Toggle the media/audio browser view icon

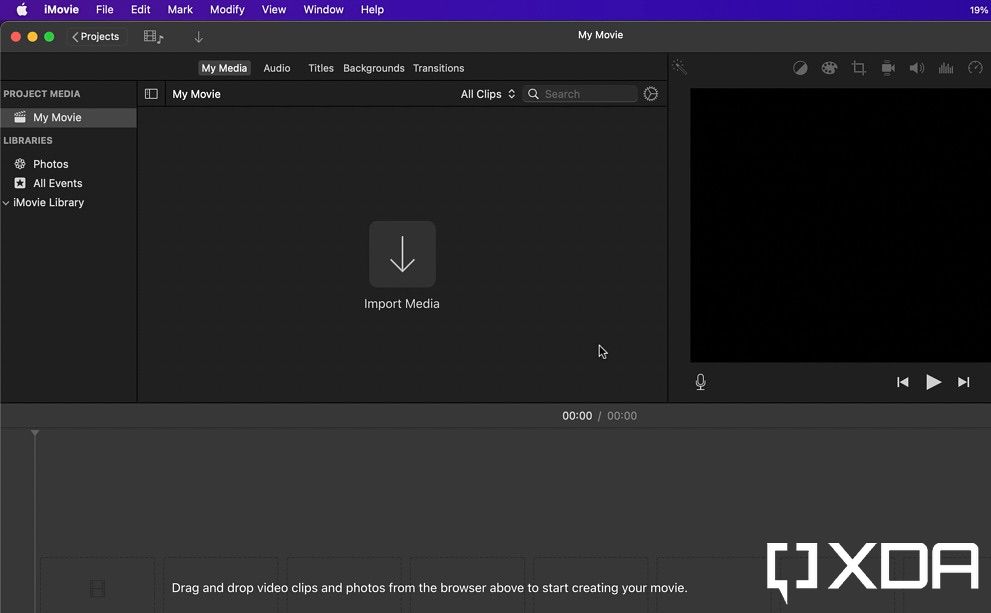[x=152, y=36]
